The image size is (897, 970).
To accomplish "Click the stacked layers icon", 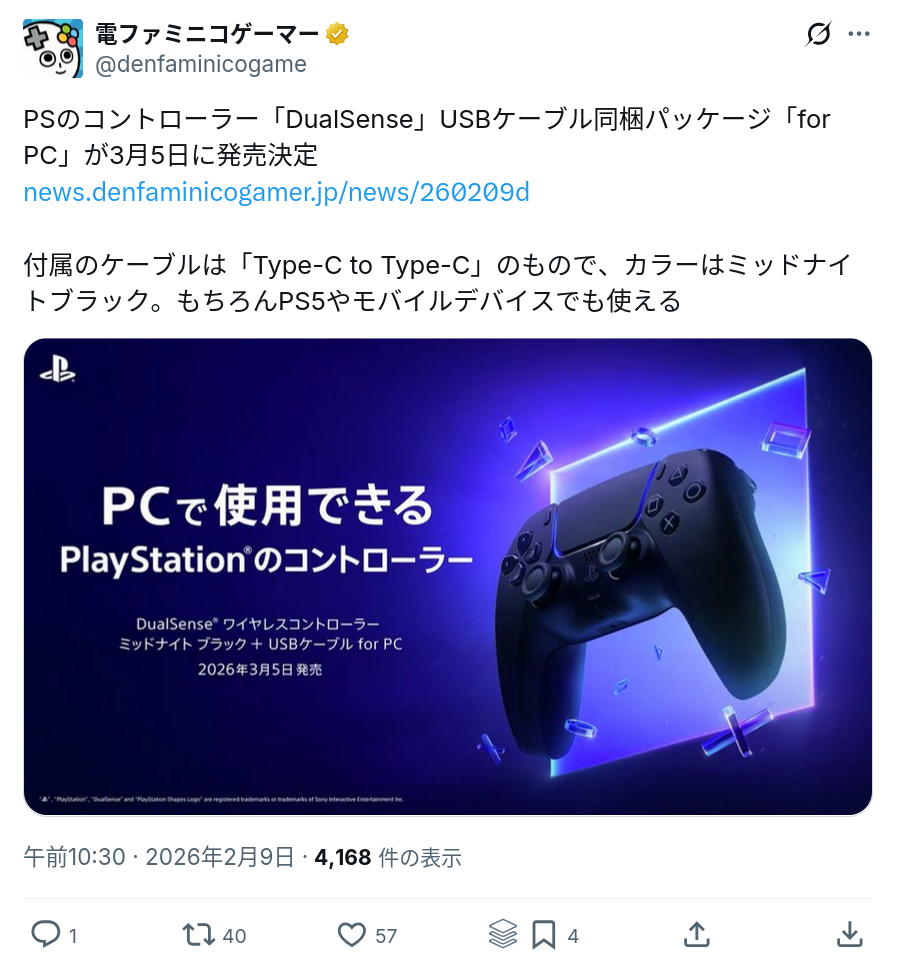I will 502,934.
